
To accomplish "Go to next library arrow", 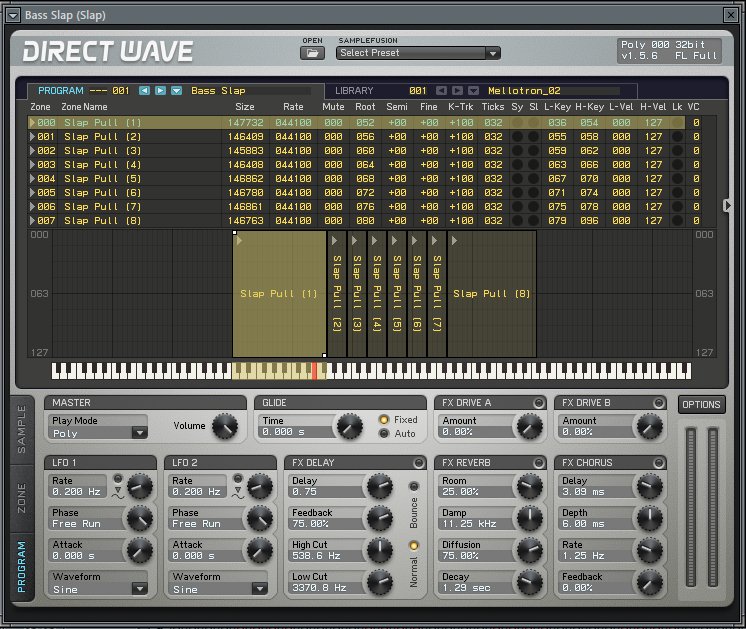I will coord(457,90).
